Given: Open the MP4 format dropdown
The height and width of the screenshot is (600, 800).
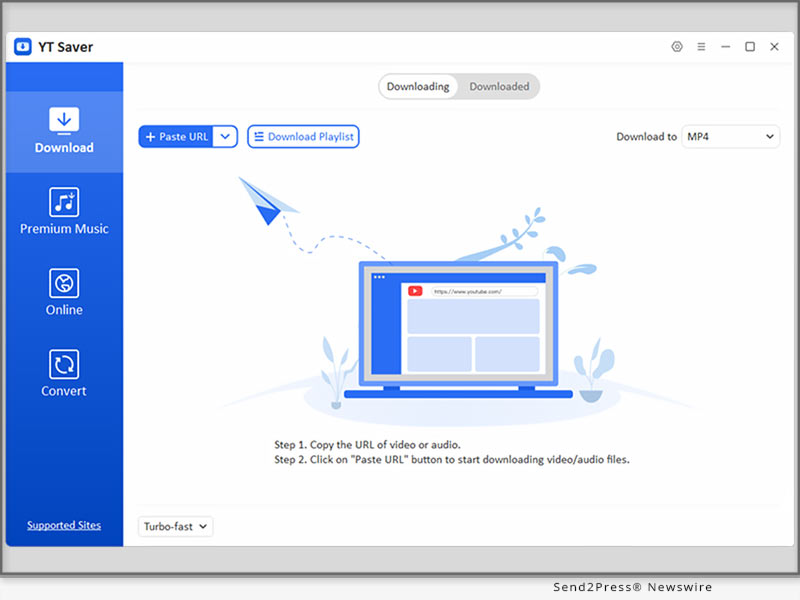Looking at the screenshot, I should click(x=730, y=137).
